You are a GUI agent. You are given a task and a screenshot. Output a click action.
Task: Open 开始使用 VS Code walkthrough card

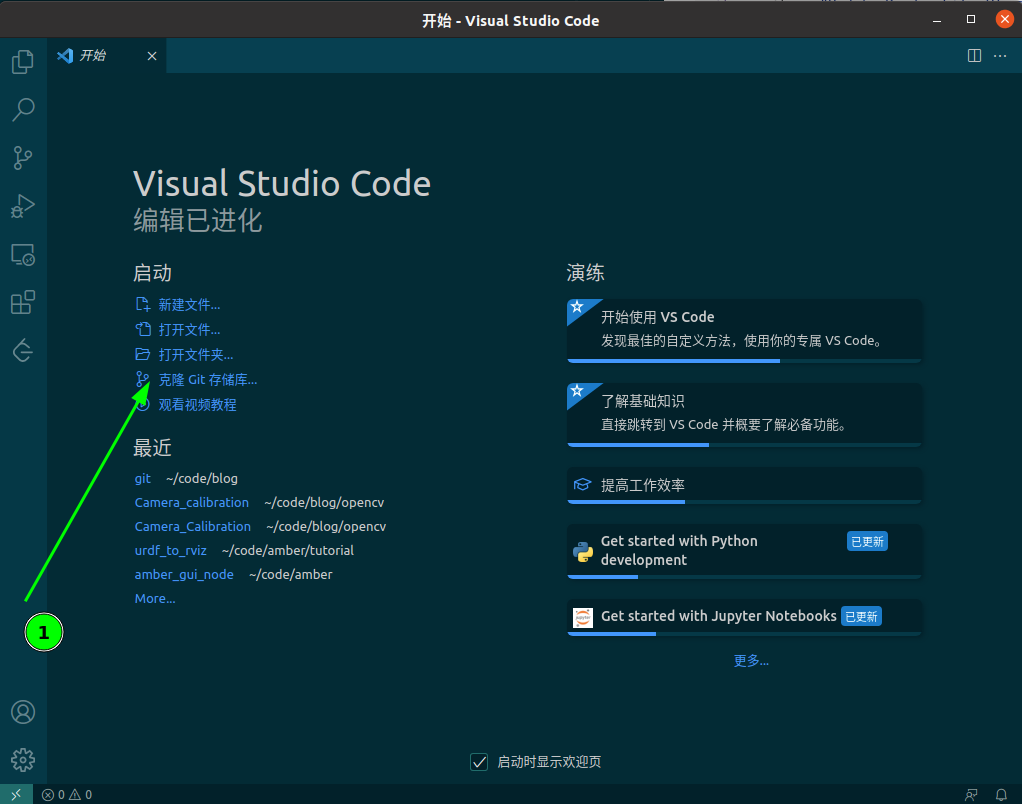pyautogui.click(x=744, y=330)
